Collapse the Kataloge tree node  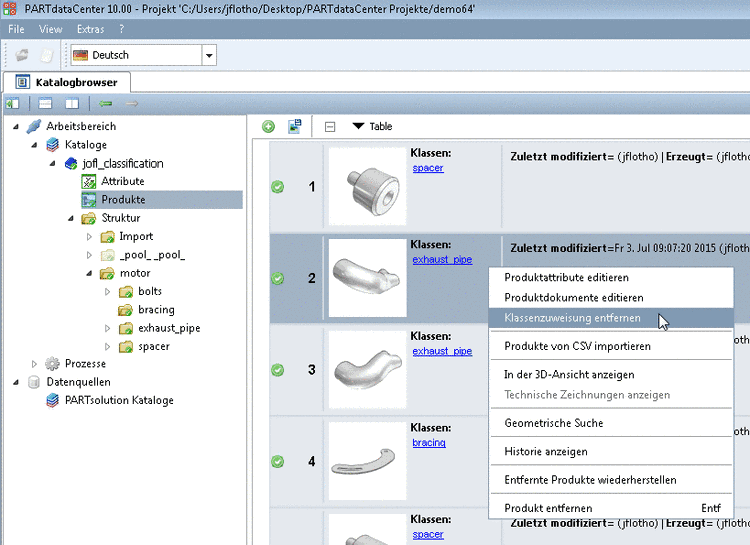click(34, 145)
